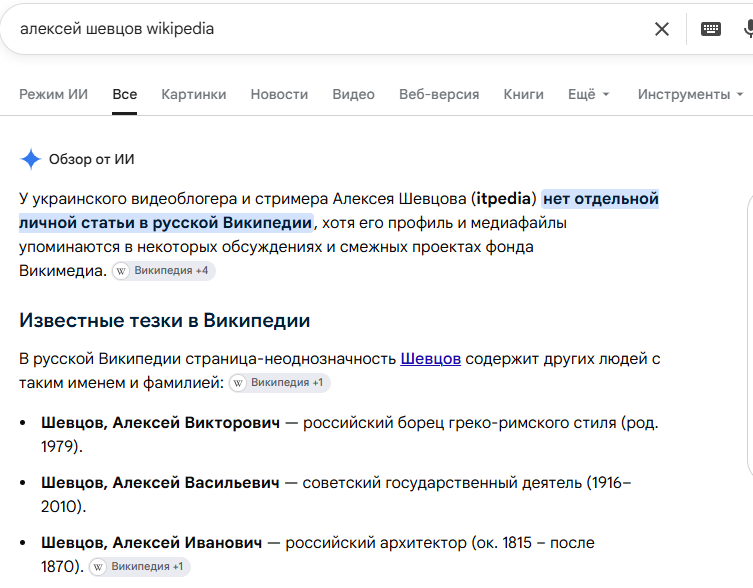The width and height of the screenshot is (753, 588).
Task: Open the Новости tab
Action: (279, 94)
